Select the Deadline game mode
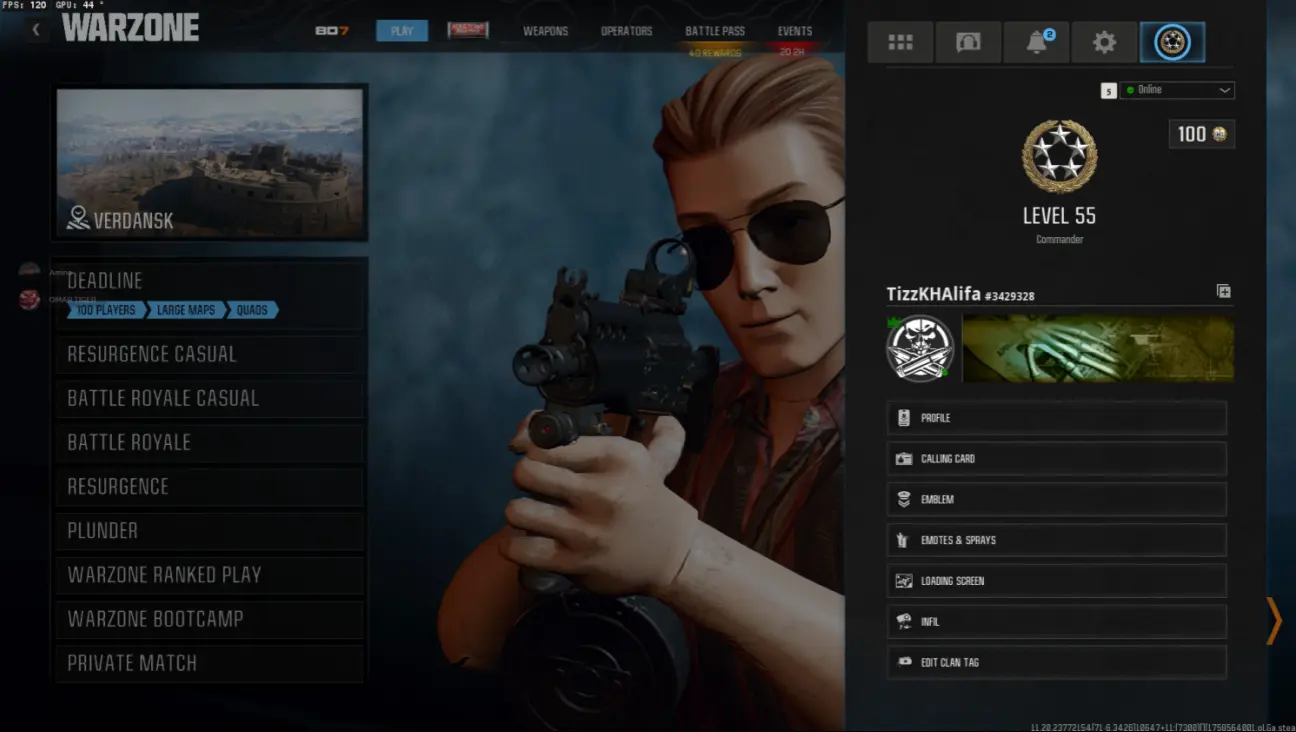 210,294
